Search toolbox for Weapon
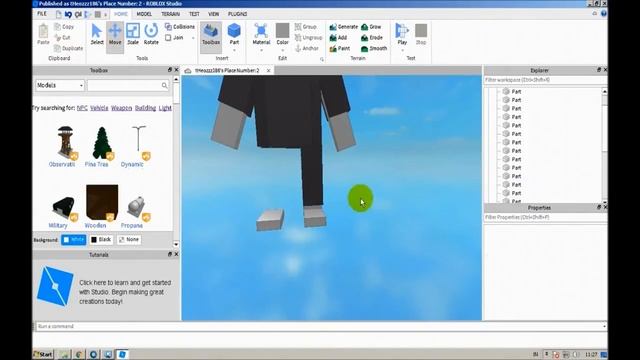The height and width of the screenshot is (360, 640). tap(122, 108)
